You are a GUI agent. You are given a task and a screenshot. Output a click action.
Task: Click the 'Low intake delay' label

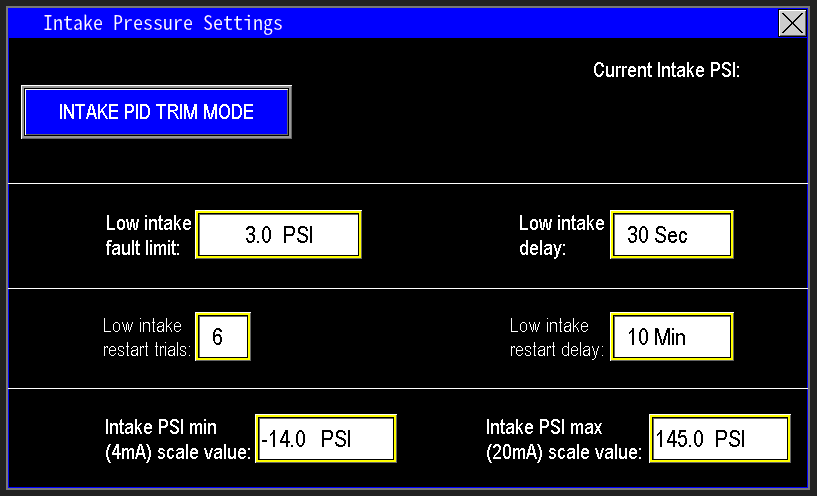click(x=561, y=236)
